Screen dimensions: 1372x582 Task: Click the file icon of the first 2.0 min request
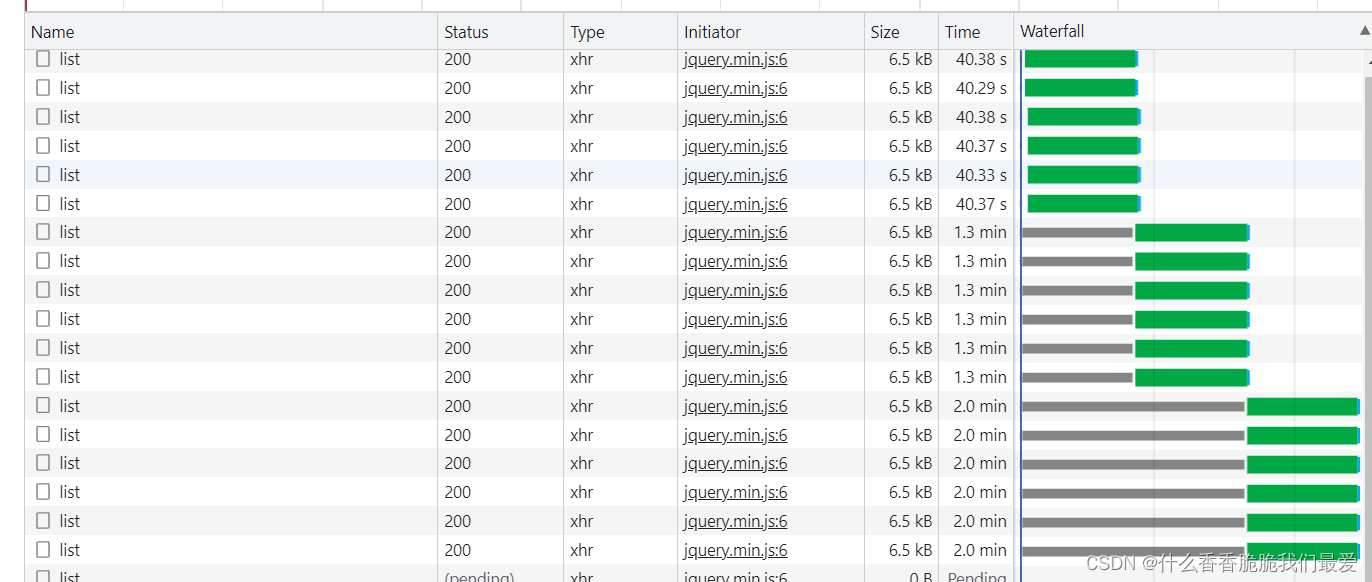pyautogui.click(x=43, y=406)
